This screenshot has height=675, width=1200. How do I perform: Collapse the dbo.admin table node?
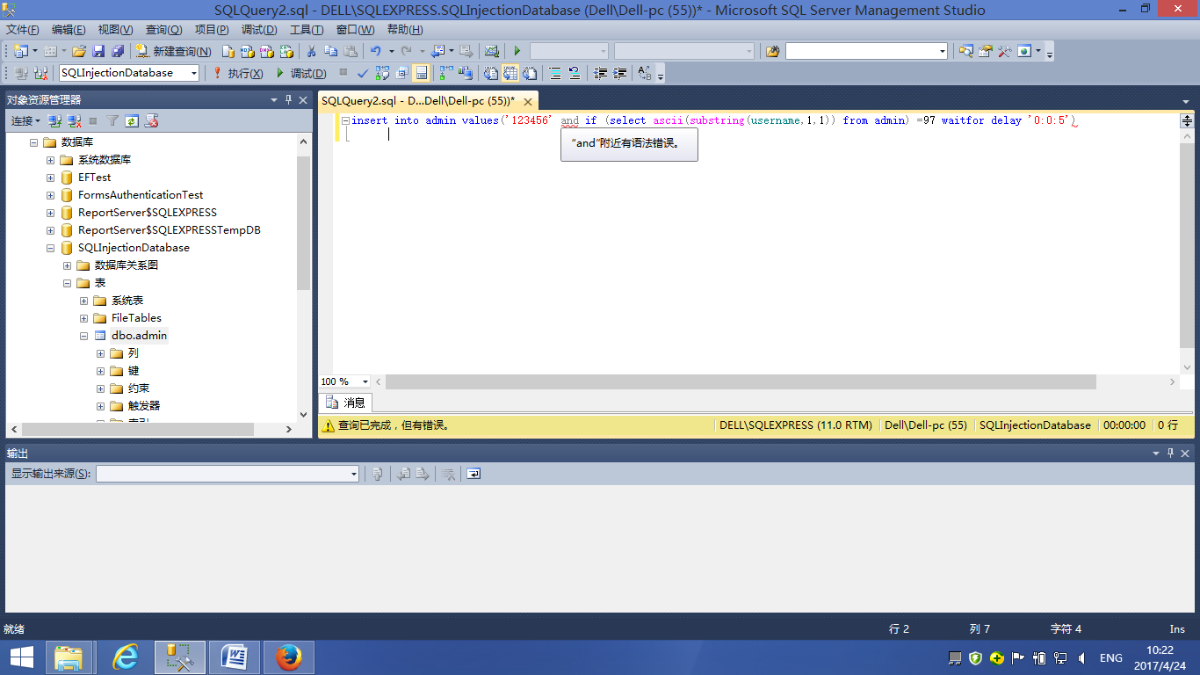[84, 336]
